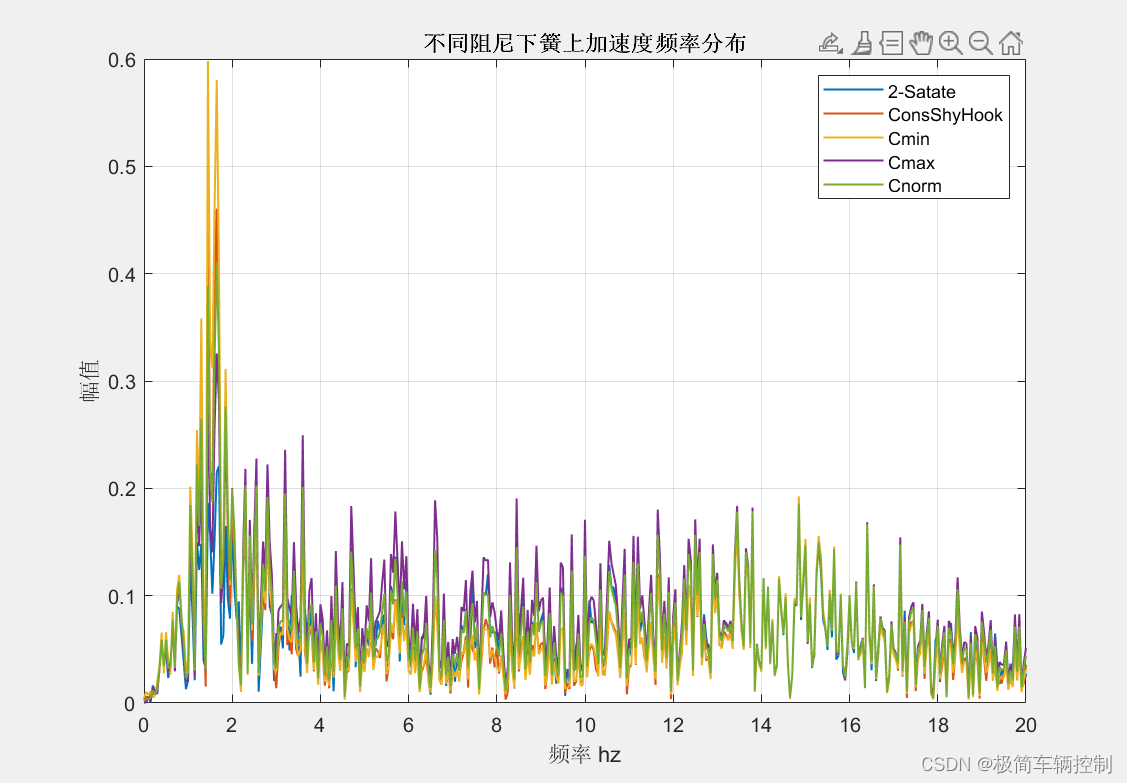Screen dimensions: 1127x783
Task: Click the yellow Cmin line sample in legend
Action: 852,137
